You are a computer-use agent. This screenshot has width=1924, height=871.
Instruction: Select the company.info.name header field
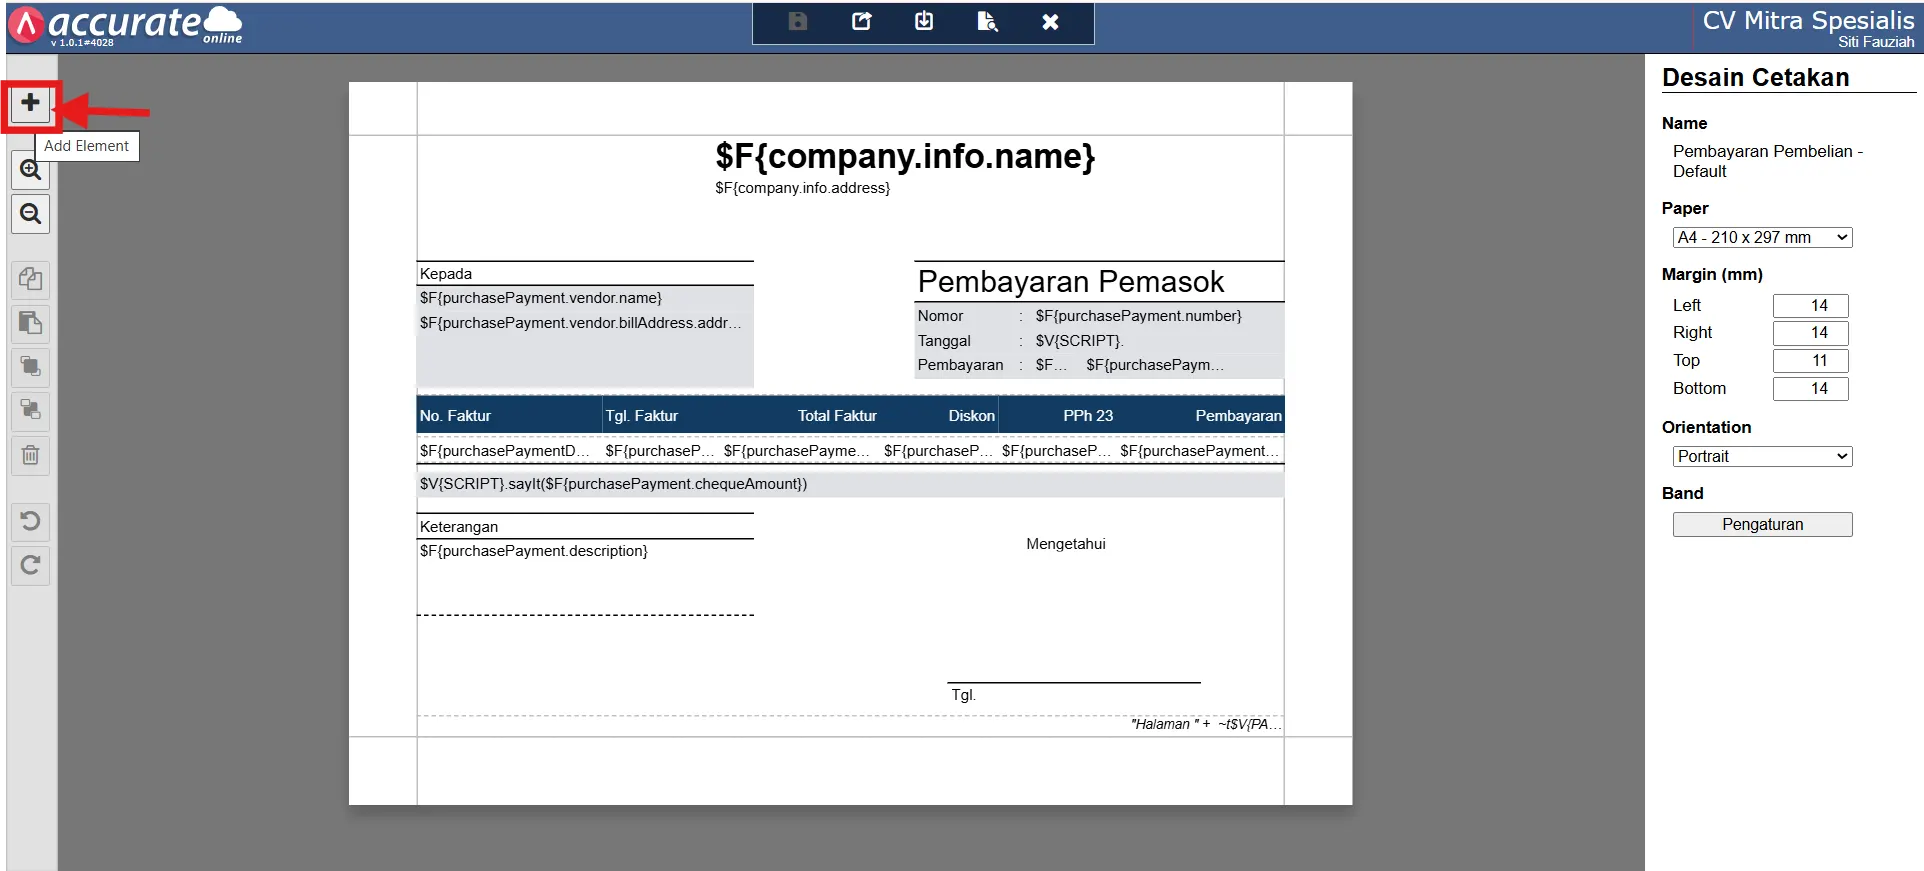tap(905, 157)
